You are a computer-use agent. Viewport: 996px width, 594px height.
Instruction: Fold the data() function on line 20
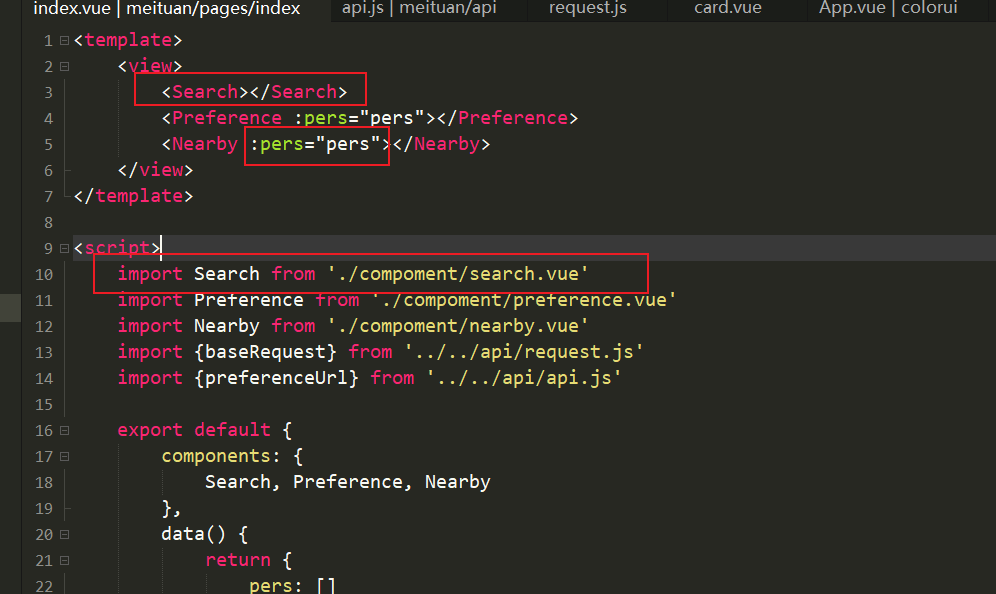pos(64,535)
